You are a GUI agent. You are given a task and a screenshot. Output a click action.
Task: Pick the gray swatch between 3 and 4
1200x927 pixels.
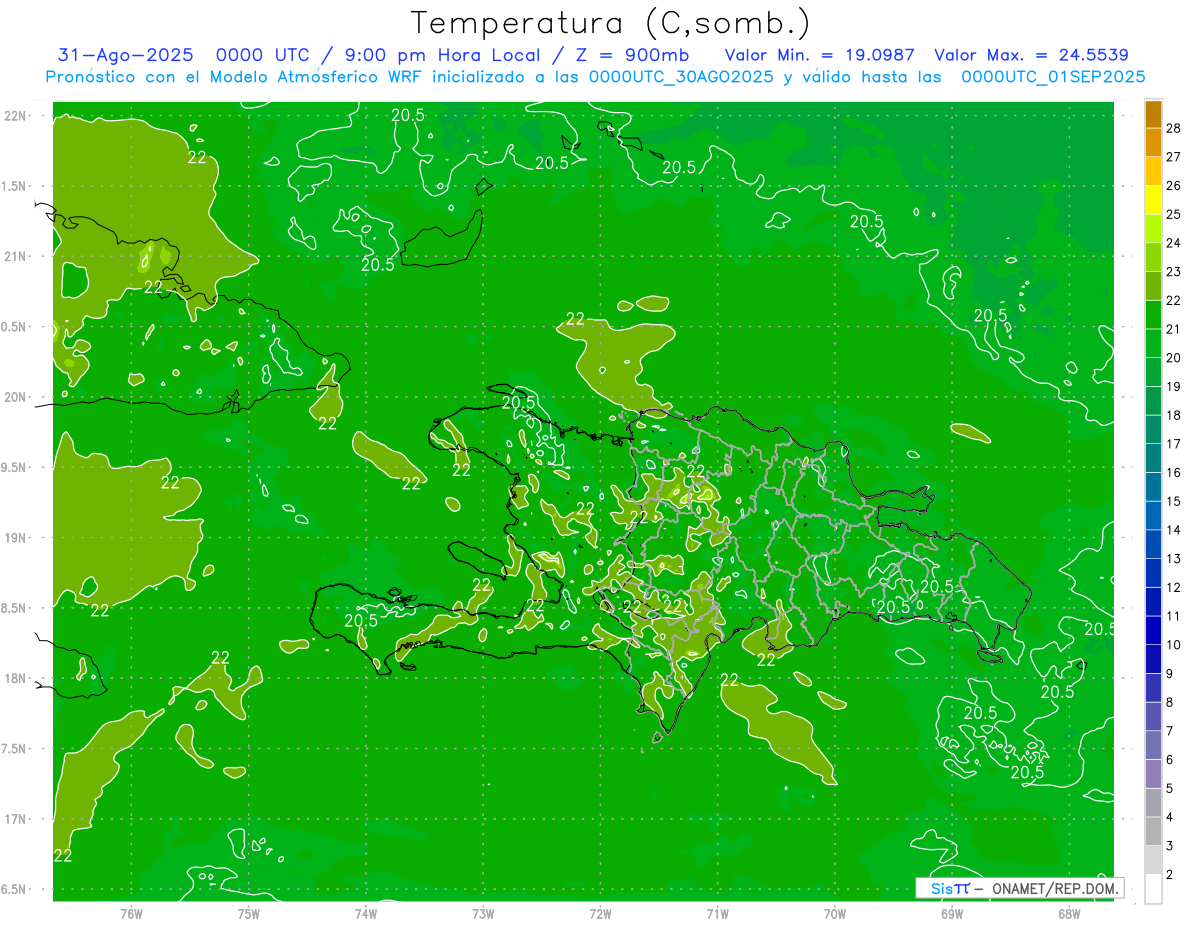pyautogui.click(x=1153, y=831)
